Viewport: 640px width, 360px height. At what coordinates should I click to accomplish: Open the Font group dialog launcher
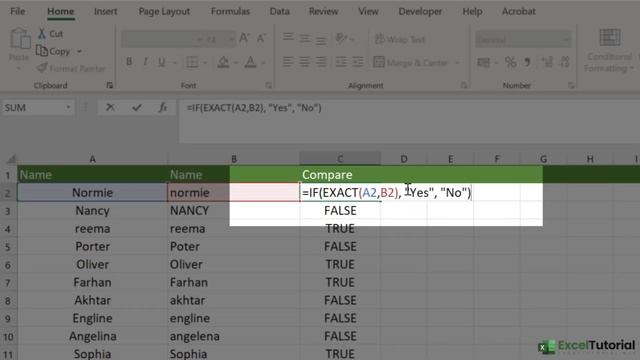point(268,85)
